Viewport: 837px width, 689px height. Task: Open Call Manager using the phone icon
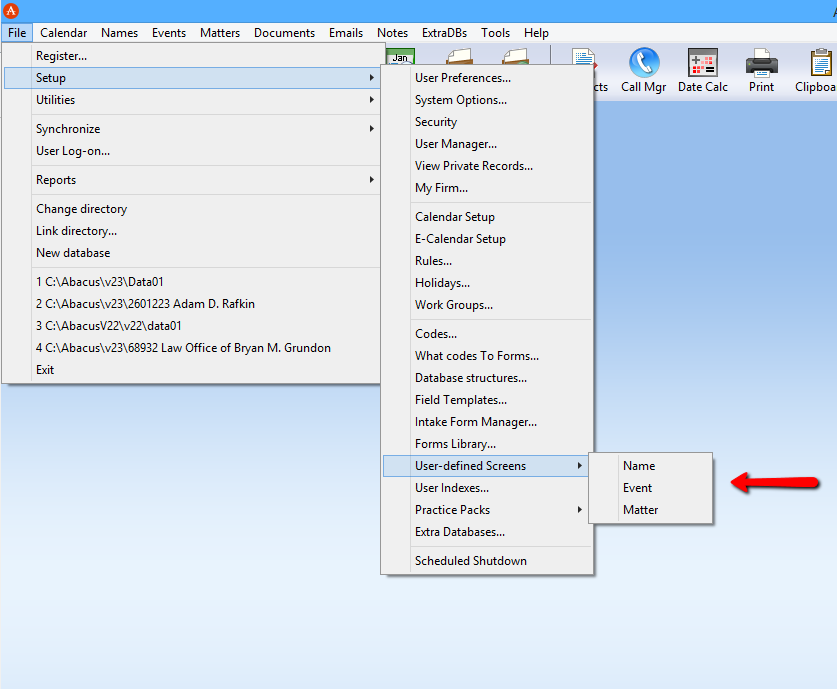click(643, 62)
